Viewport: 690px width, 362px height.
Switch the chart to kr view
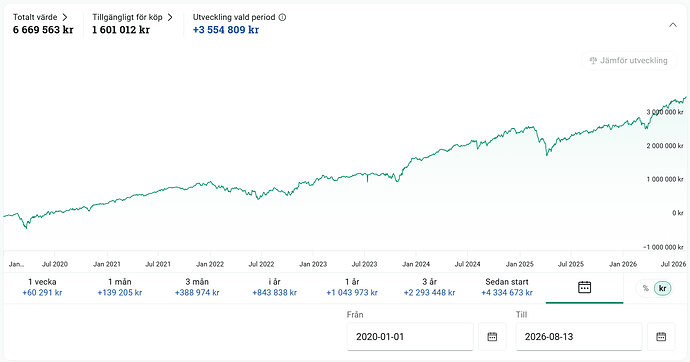click(662, 289)
